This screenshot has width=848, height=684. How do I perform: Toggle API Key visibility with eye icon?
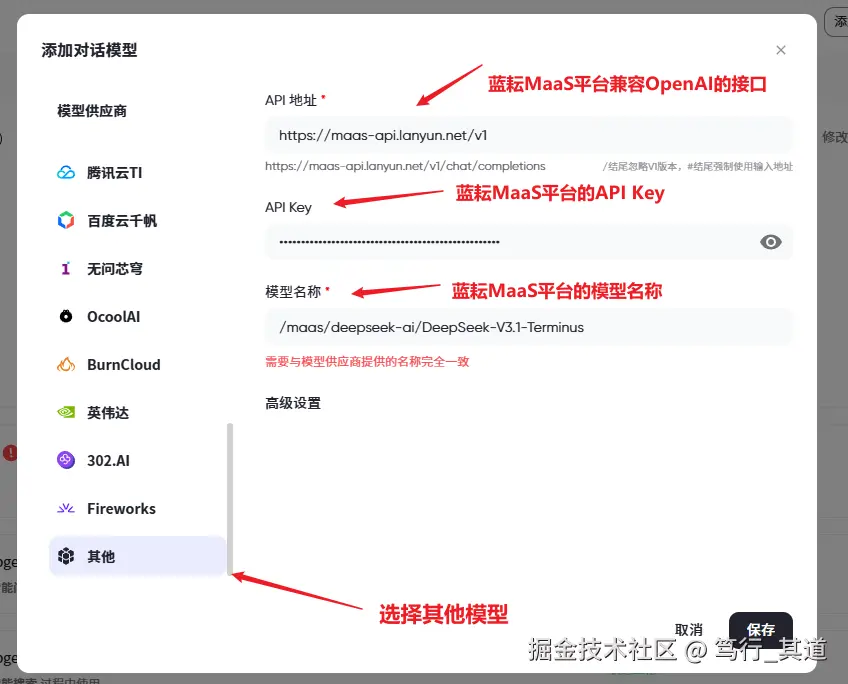(x=770, y=241)
